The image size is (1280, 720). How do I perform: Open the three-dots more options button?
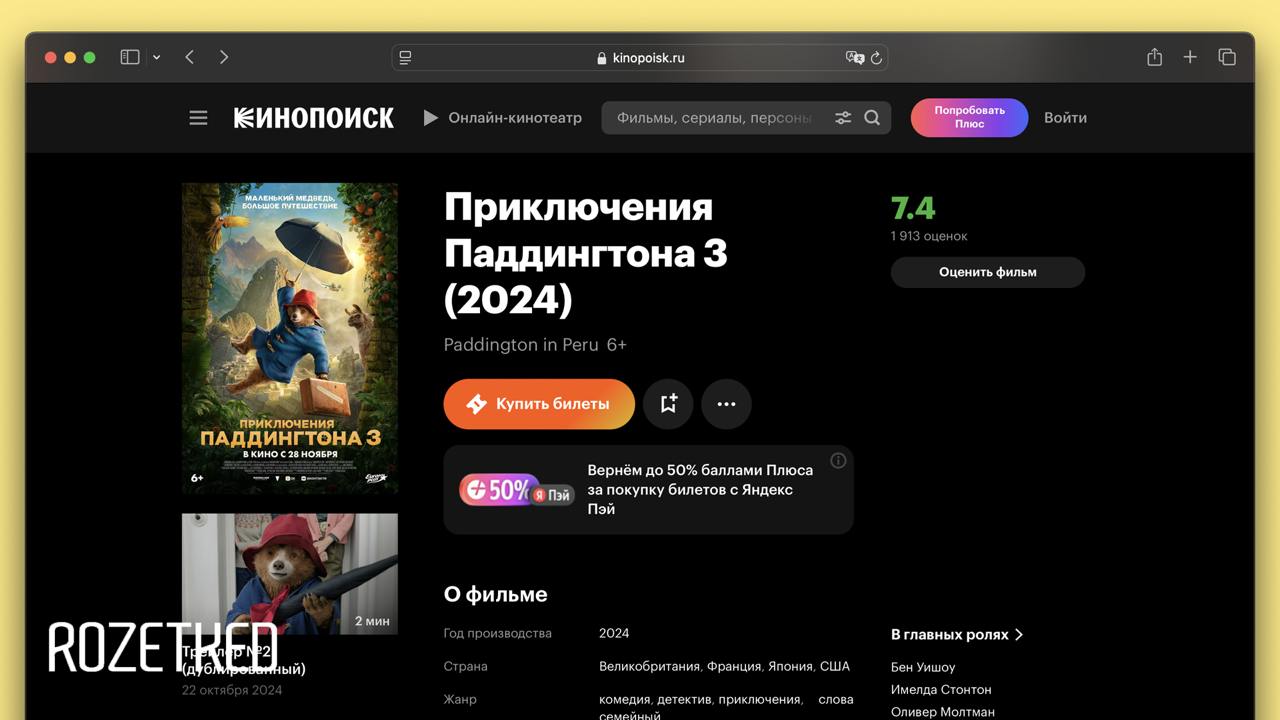click(x=726, y=404)
